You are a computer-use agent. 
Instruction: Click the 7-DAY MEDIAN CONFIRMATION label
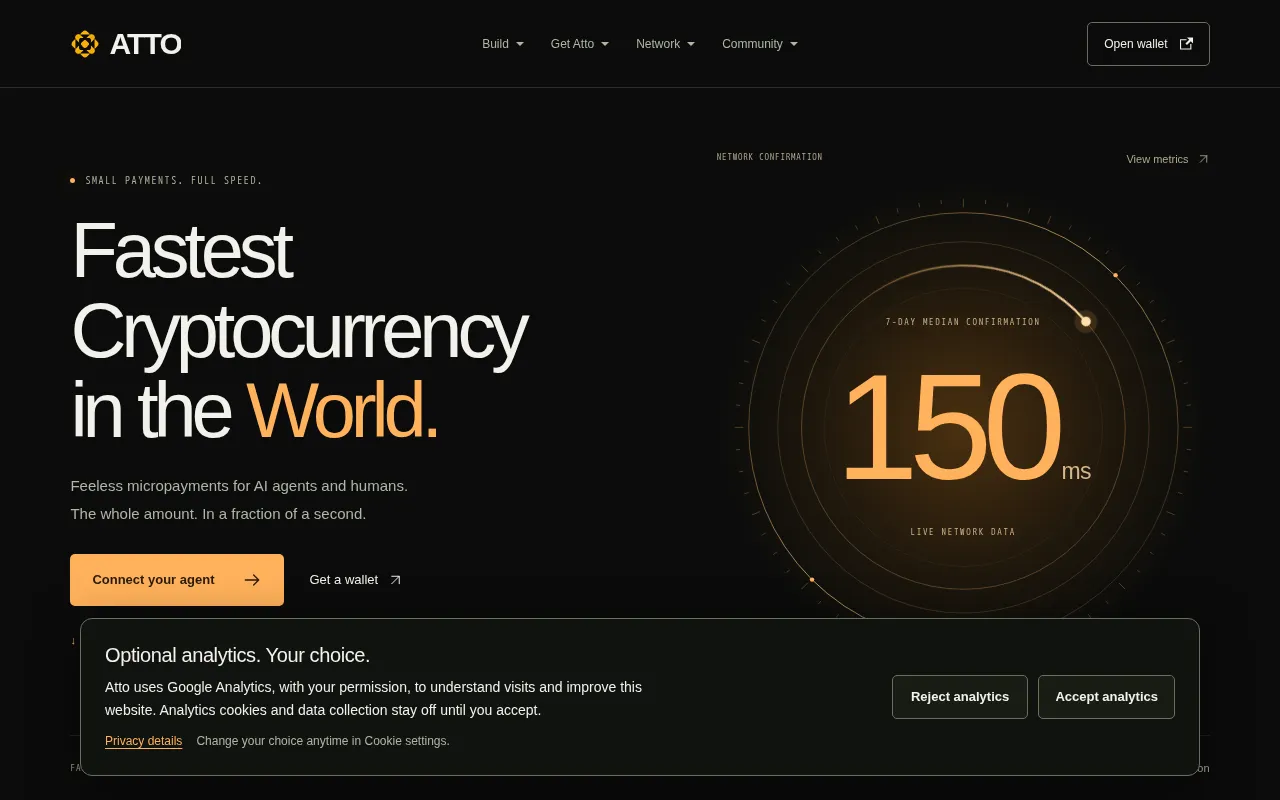[963, 322]
